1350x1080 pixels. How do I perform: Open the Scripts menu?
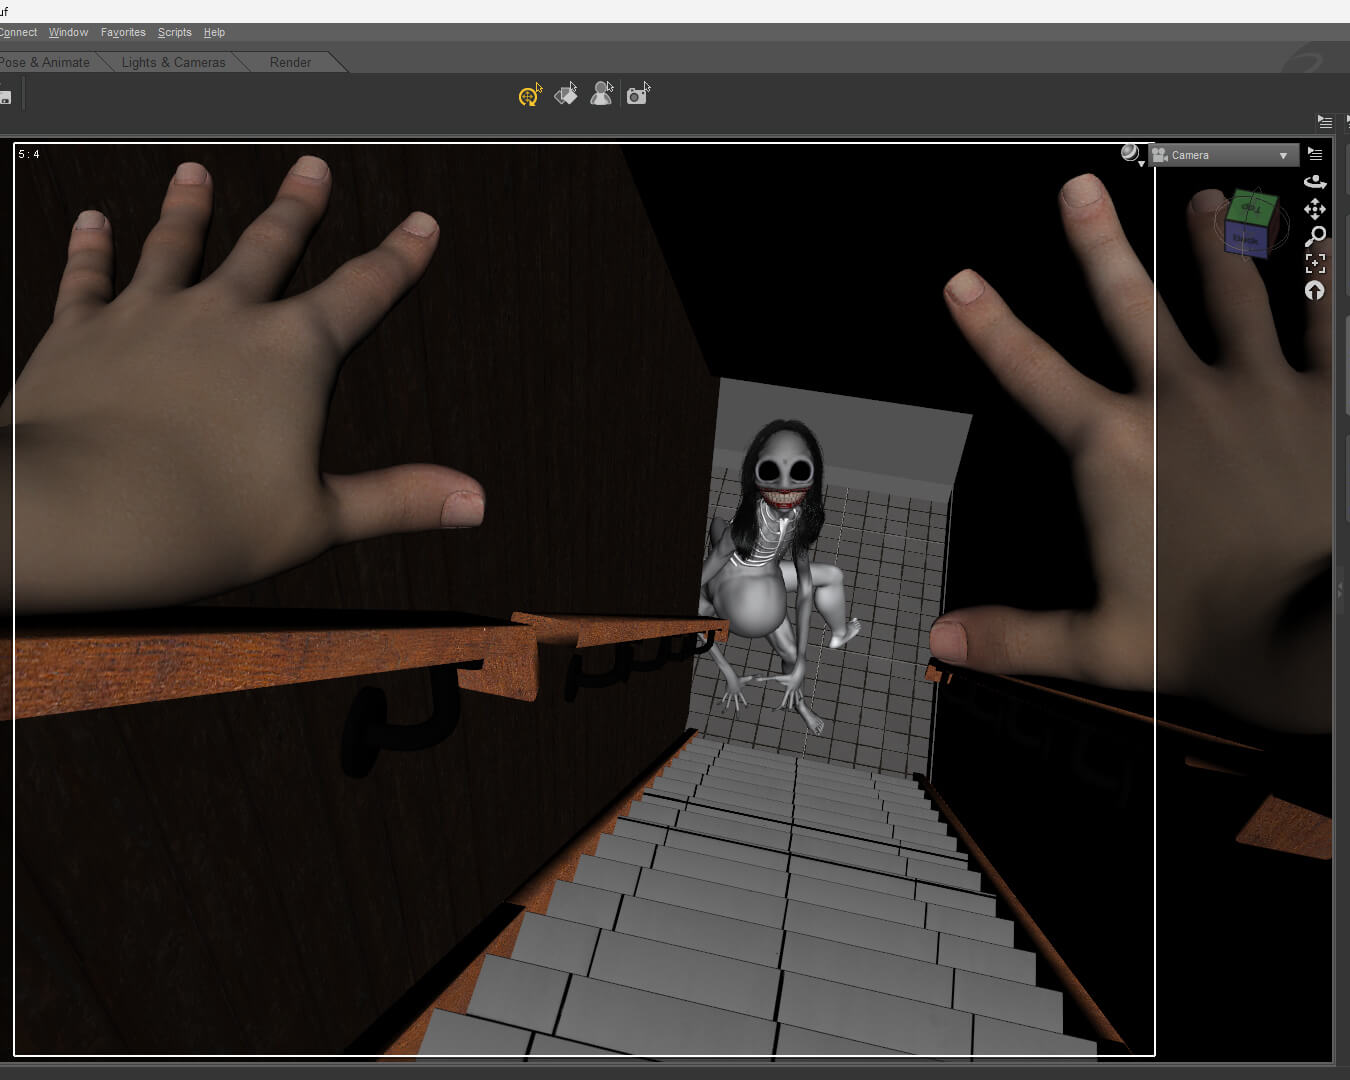tap(174, 32)
